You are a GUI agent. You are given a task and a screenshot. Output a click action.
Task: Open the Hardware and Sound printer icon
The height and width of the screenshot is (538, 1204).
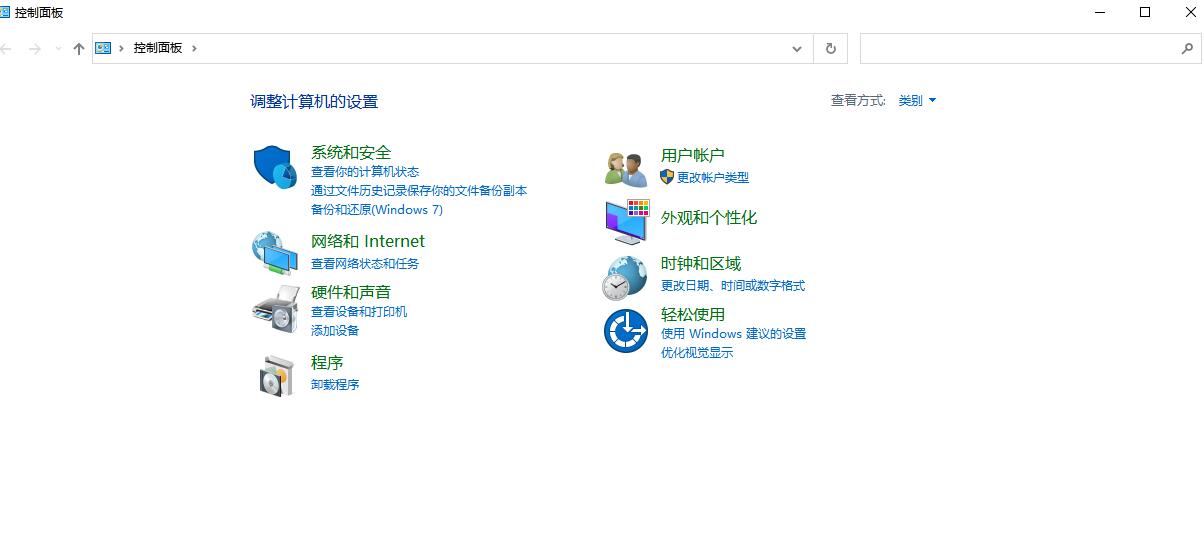[275, 308]
